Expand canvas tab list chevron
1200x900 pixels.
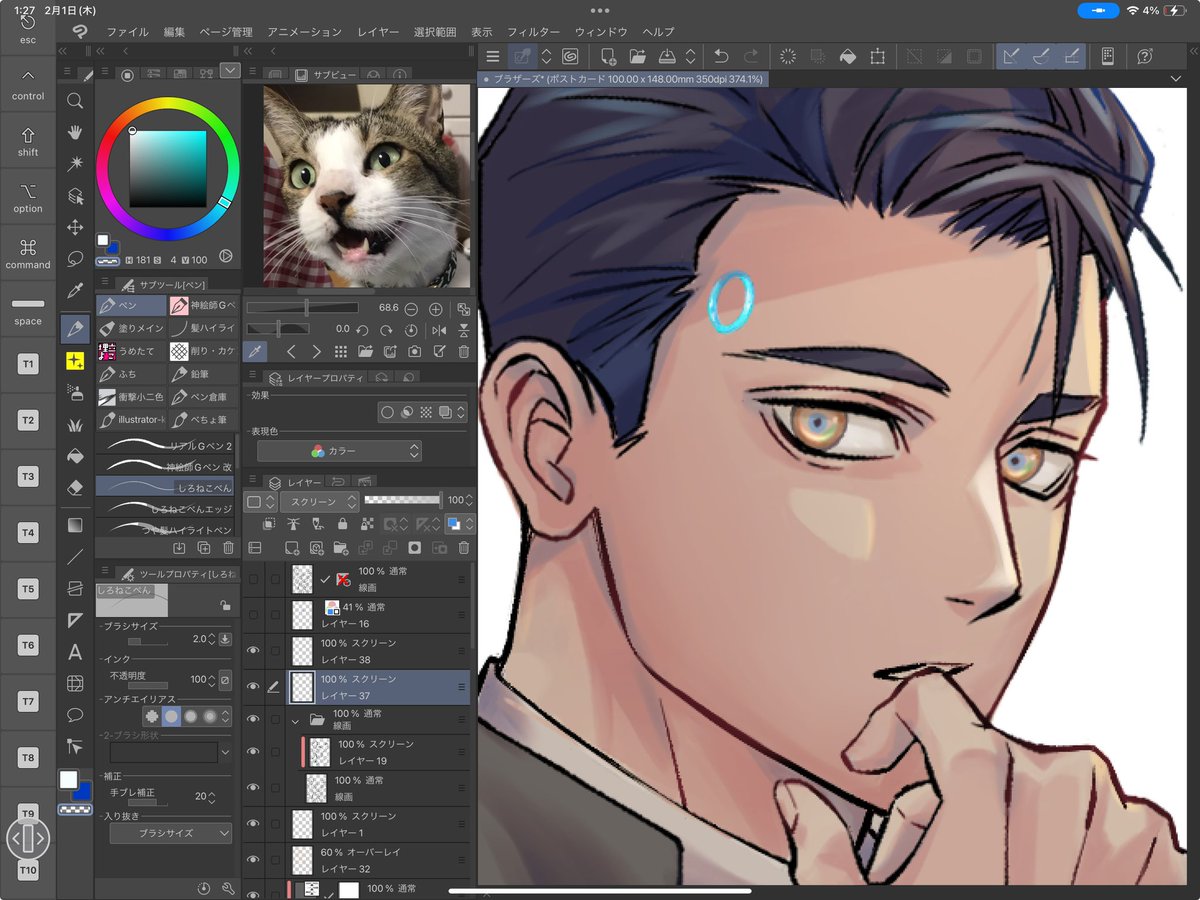(x=1175, y=78)
